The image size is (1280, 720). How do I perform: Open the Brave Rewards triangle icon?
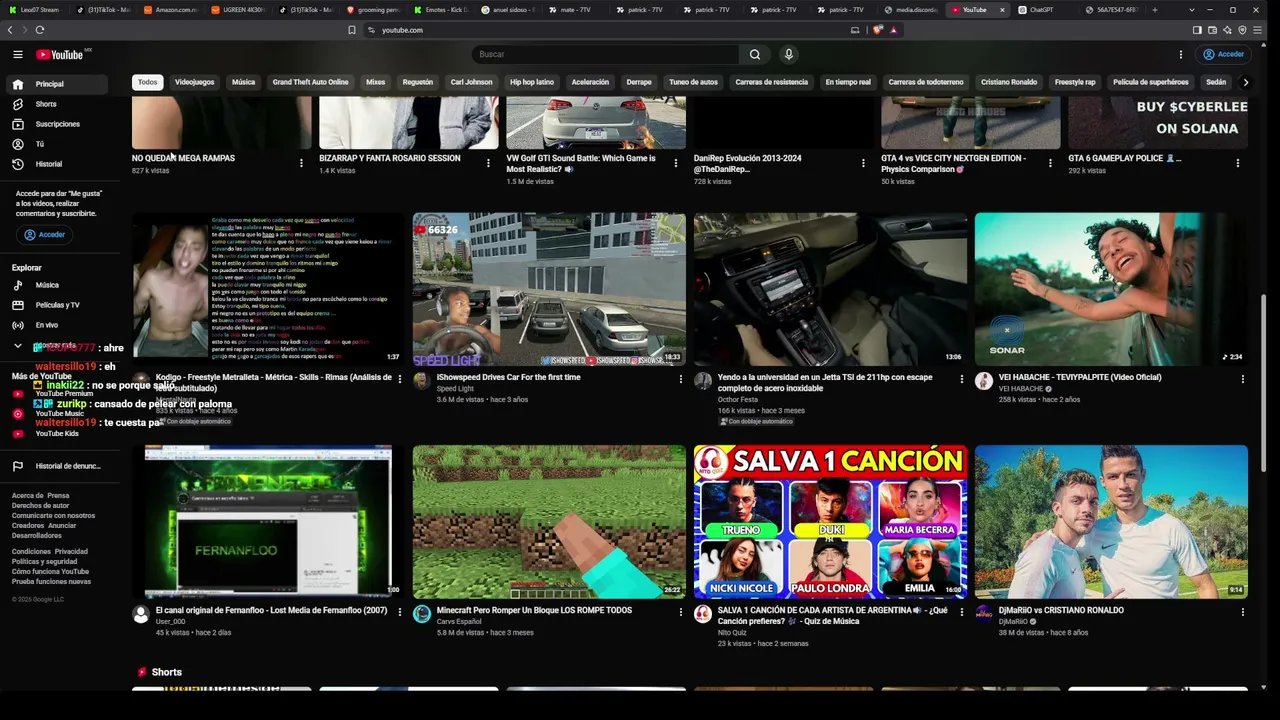tap(893, 30)
